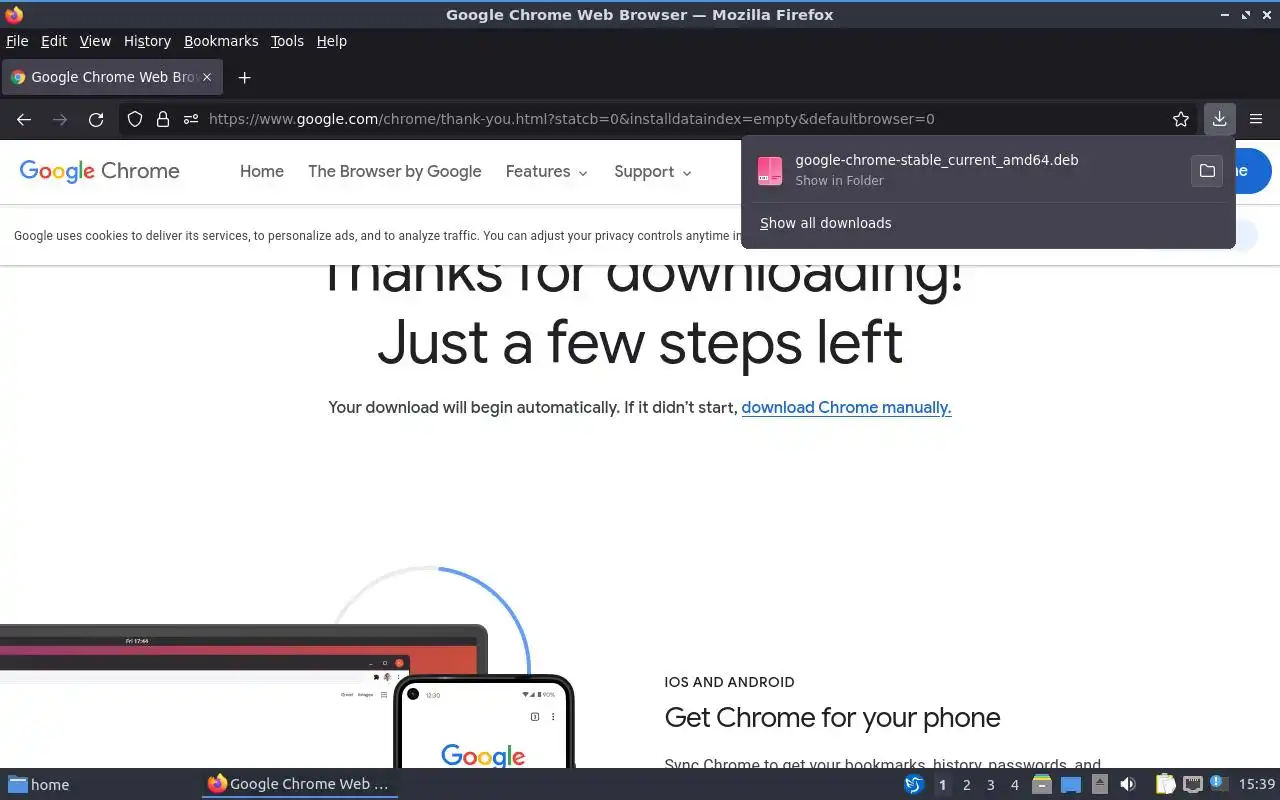Viewport: 1280px width, 800px height.
Task: Open the clipboard manager tray icon
Action: point(1166,785)
